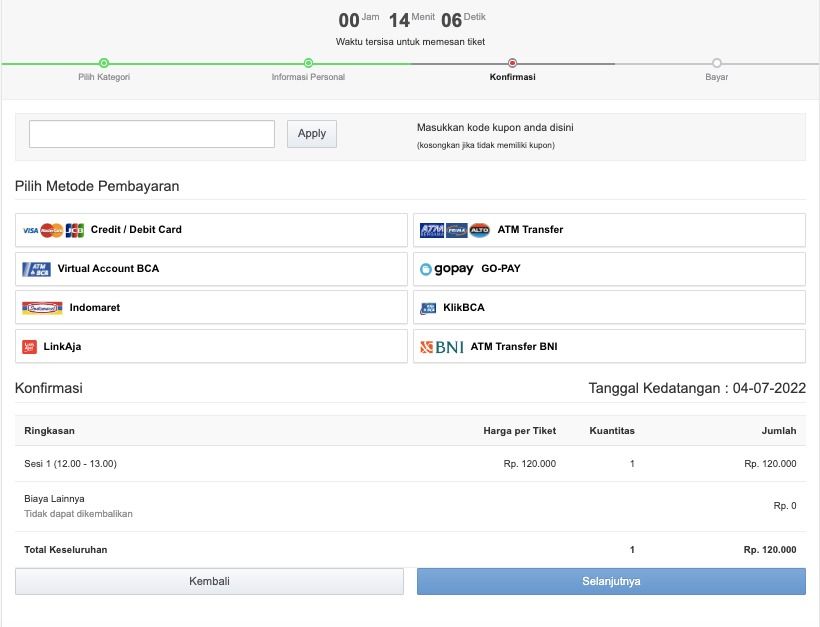Click the red LinkAja icon

tap(30, 347)
